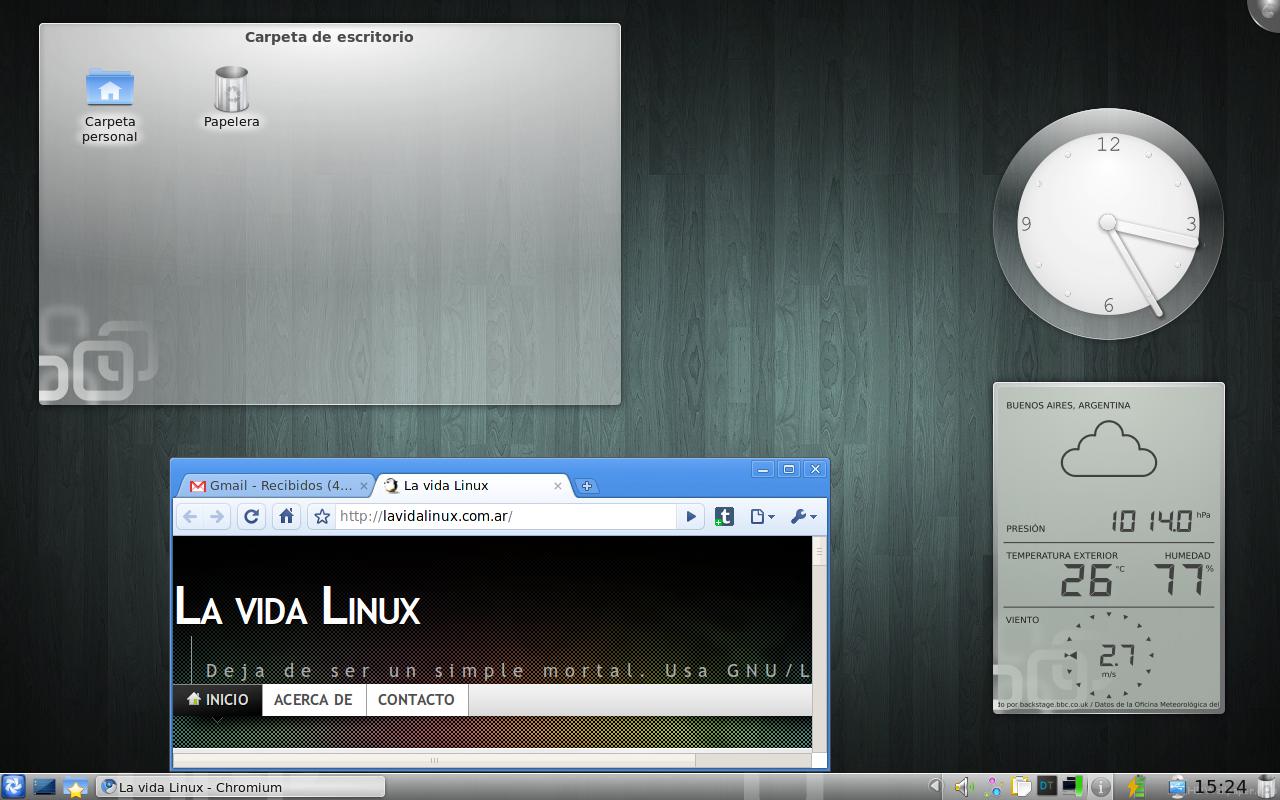Open the CONTACTO page
1280x800 pixels.
tap(416, 700)
